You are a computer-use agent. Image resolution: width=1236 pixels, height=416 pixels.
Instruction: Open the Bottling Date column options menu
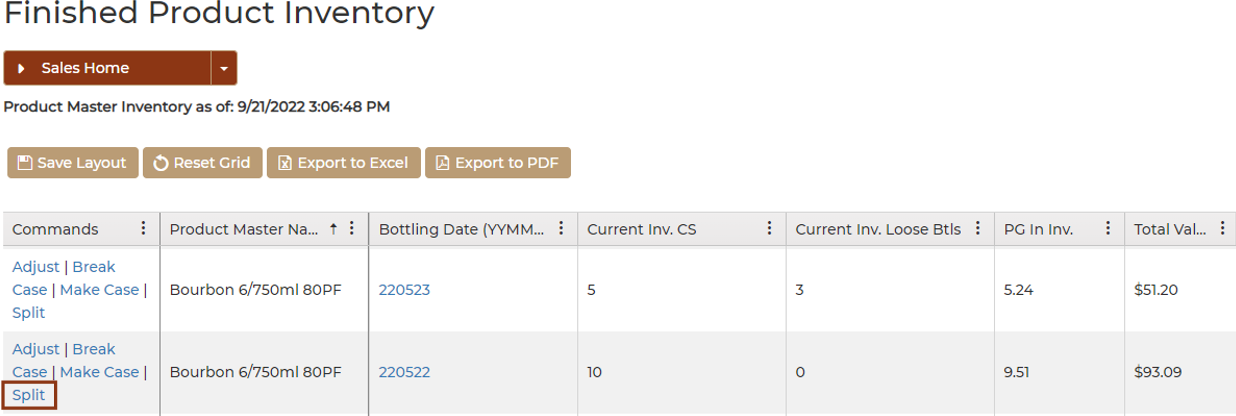pos(561,229)
